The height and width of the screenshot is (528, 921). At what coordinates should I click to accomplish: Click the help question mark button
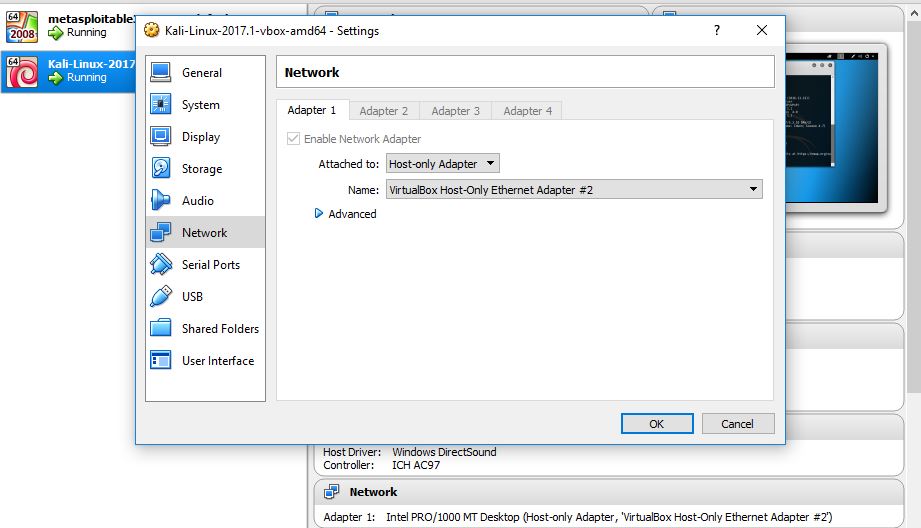[717, 30]
